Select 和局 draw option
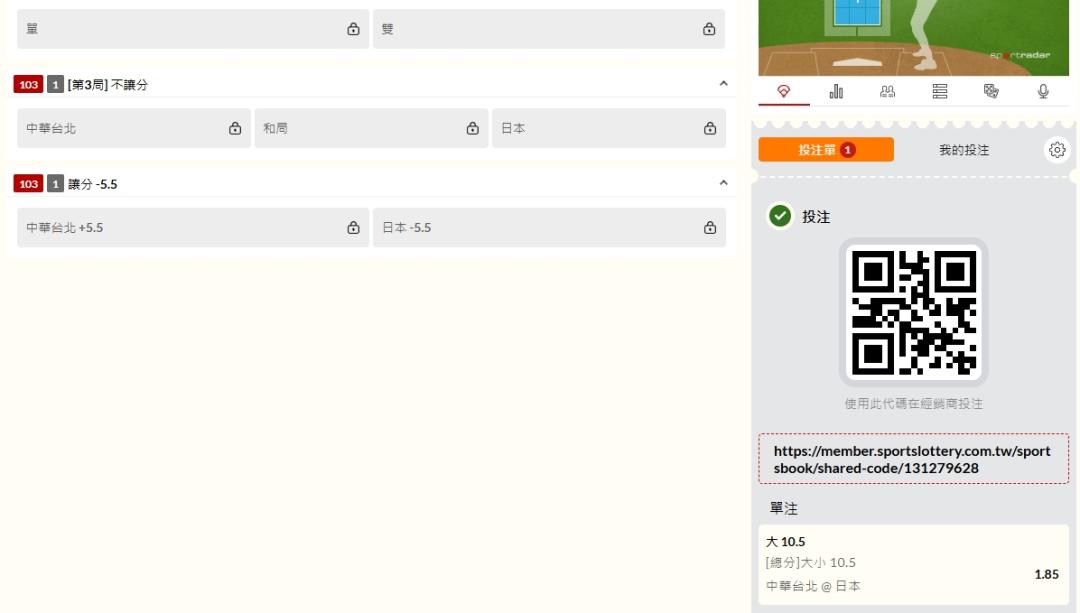1080x613 pixels. tap(371, 128)
